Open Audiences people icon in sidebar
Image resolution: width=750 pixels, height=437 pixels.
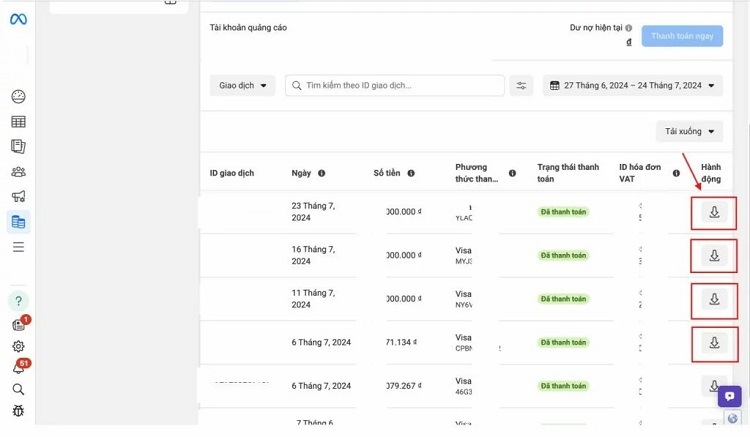[18, 172]
